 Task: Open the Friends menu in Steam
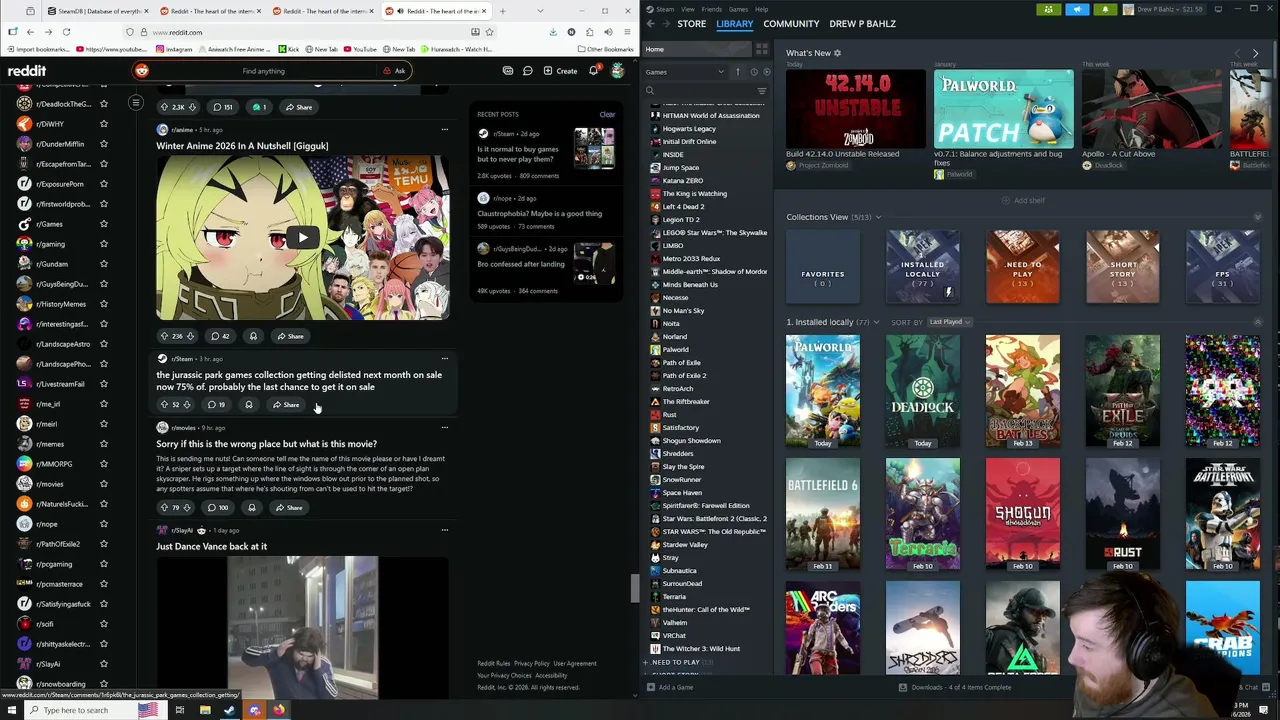click(x=711, y=9)
